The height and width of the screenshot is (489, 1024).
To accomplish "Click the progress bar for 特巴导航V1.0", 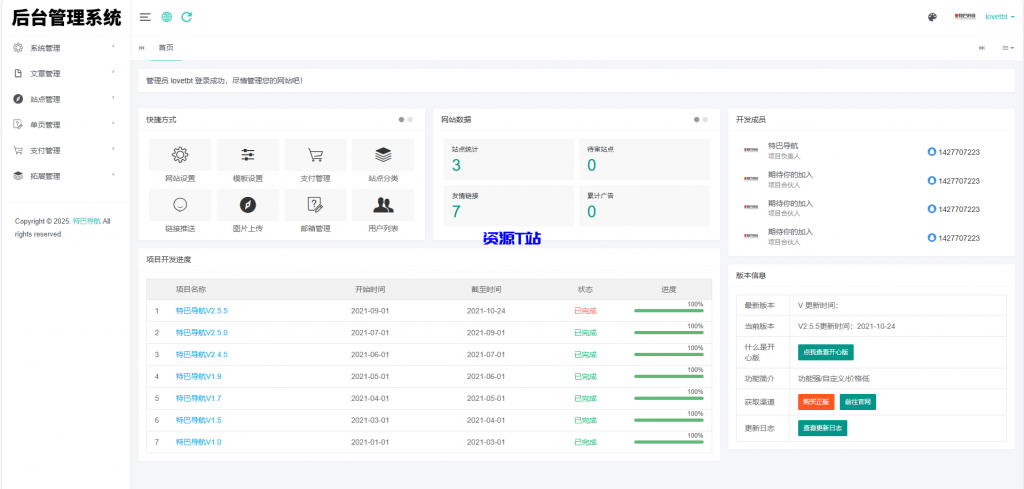I will tap(669, 442).
